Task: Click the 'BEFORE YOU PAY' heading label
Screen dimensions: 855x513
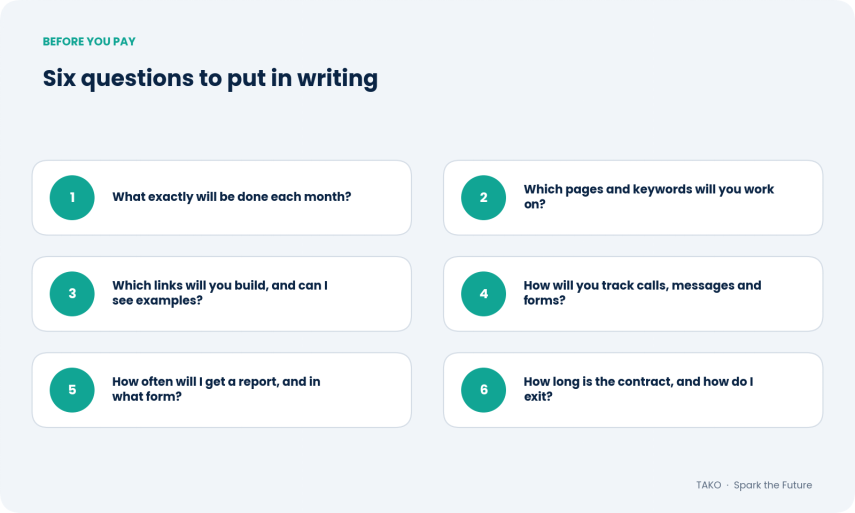Action: click(x=89, y=41)
